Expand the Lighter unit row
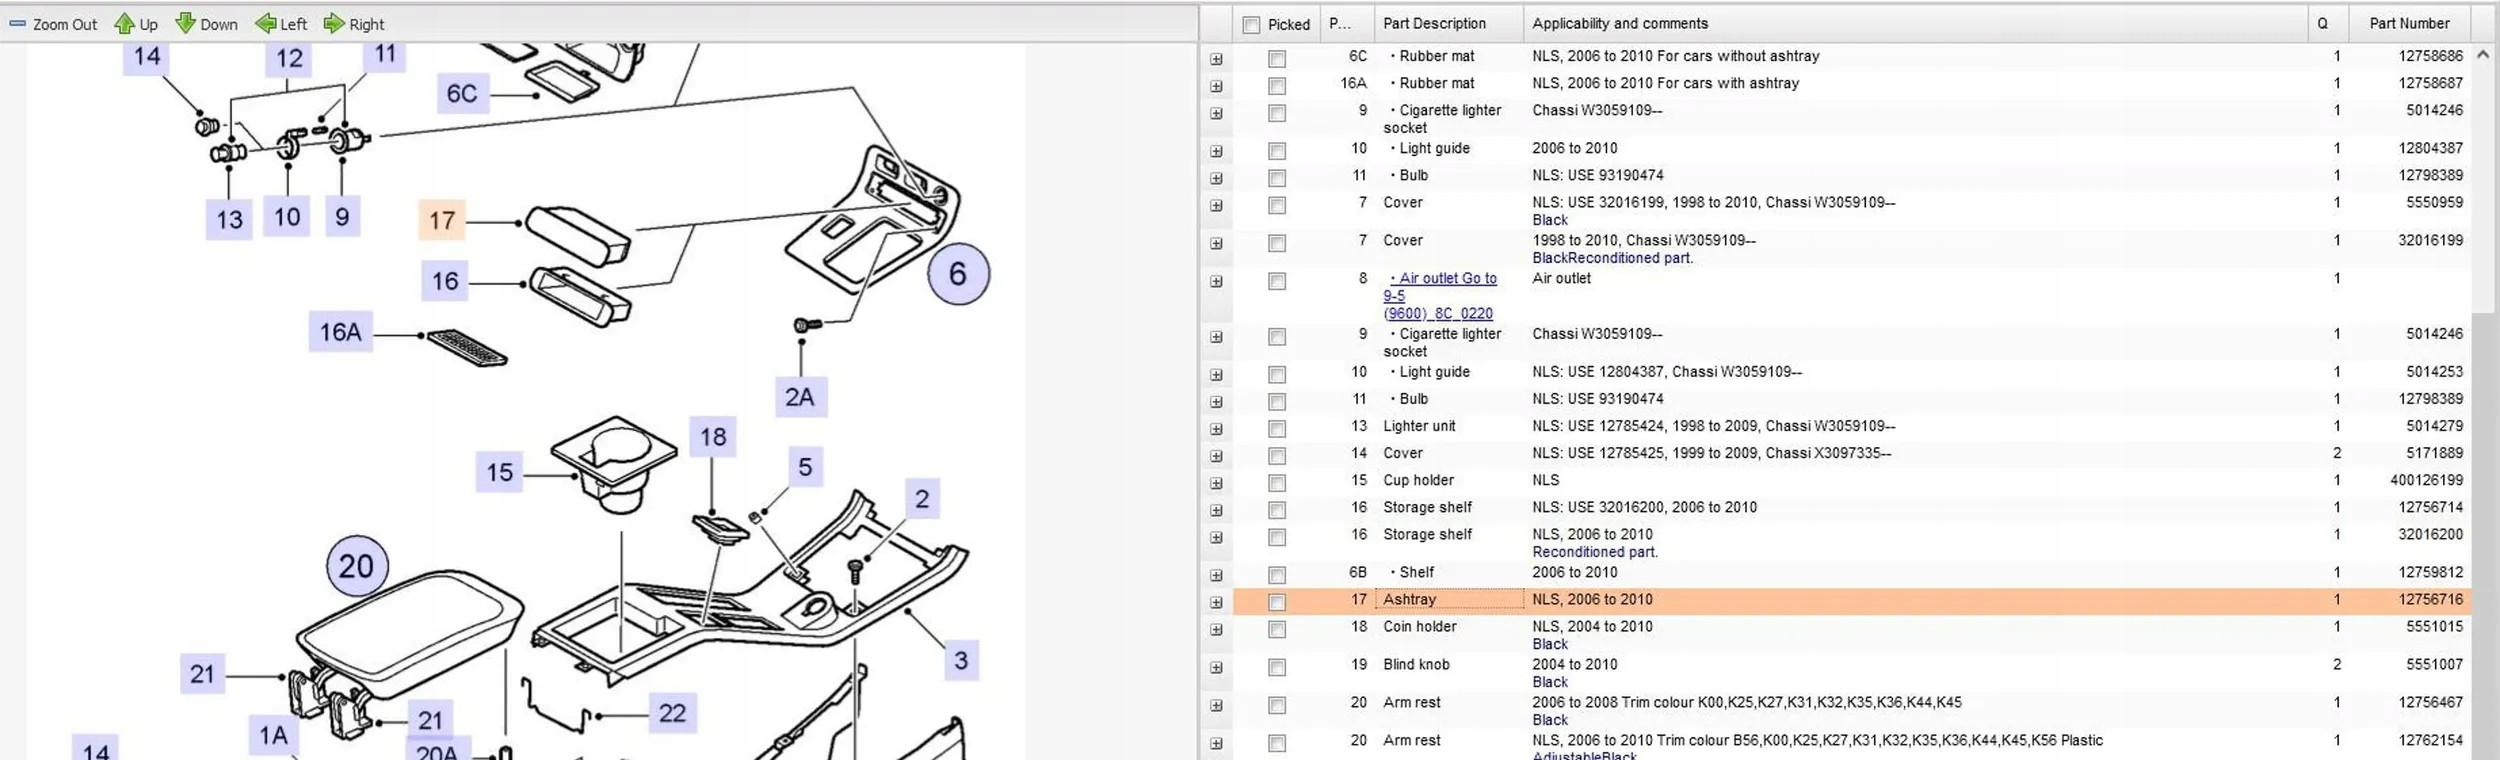The width and height of the screenshot is (2500, 760). [1216, 429]
